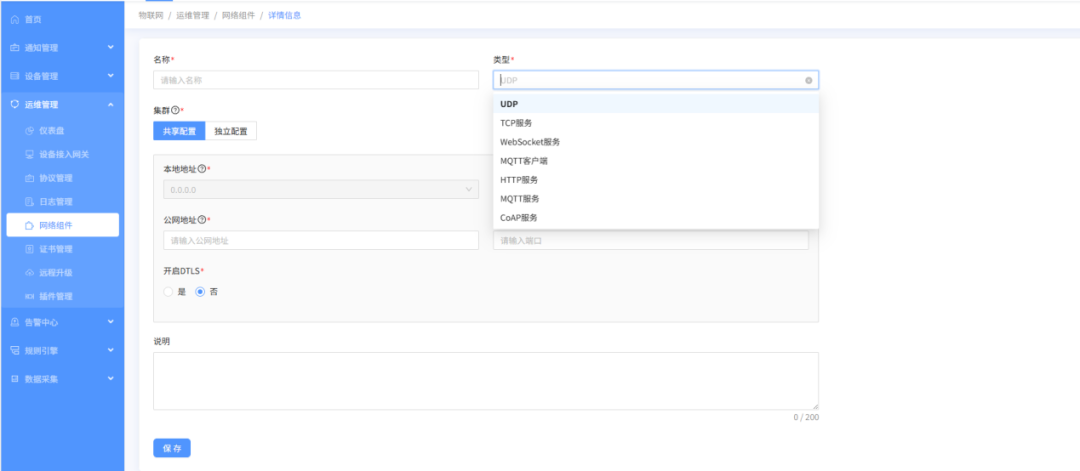Viewport: 1080px width, 471px height.
Task: Click the 日志管理 icon in sidebar
Action: pos(30,202)
